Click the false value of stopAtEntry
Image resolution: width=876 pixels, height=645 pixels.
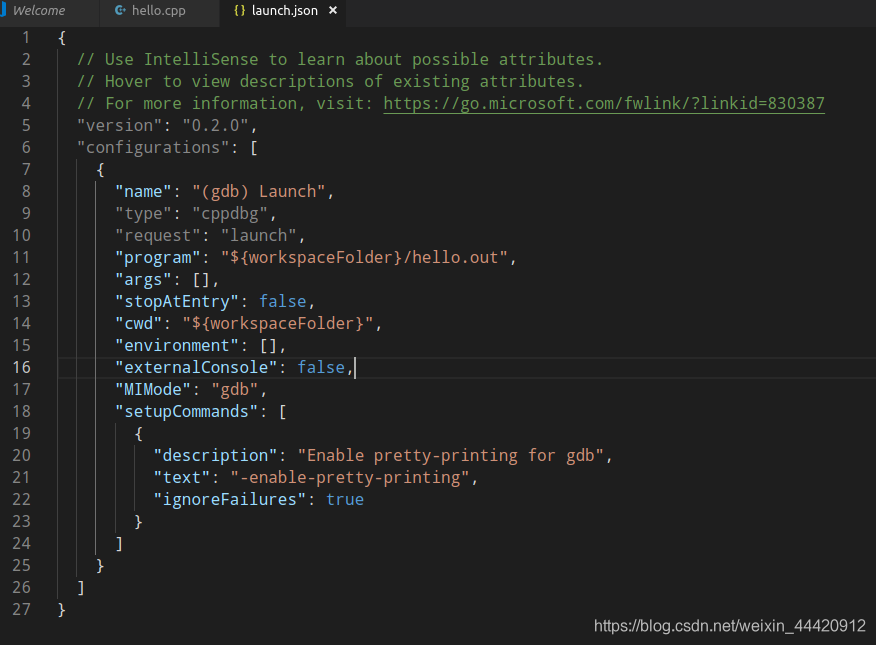coord(283,302)
